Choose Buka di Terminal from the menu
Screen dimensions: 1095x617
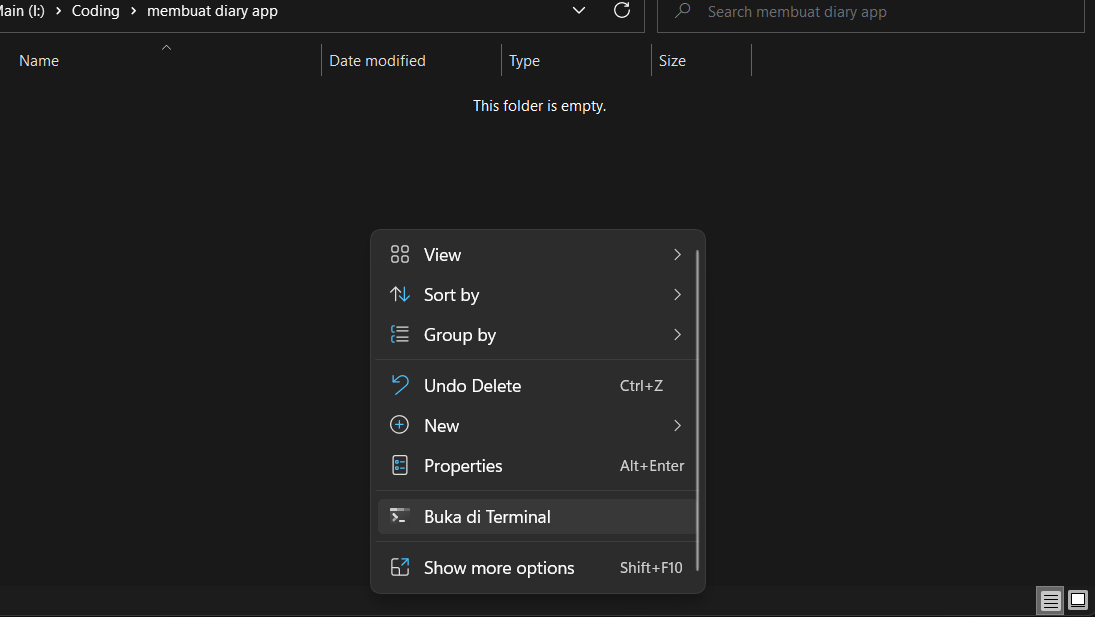[x=488, y=516]
